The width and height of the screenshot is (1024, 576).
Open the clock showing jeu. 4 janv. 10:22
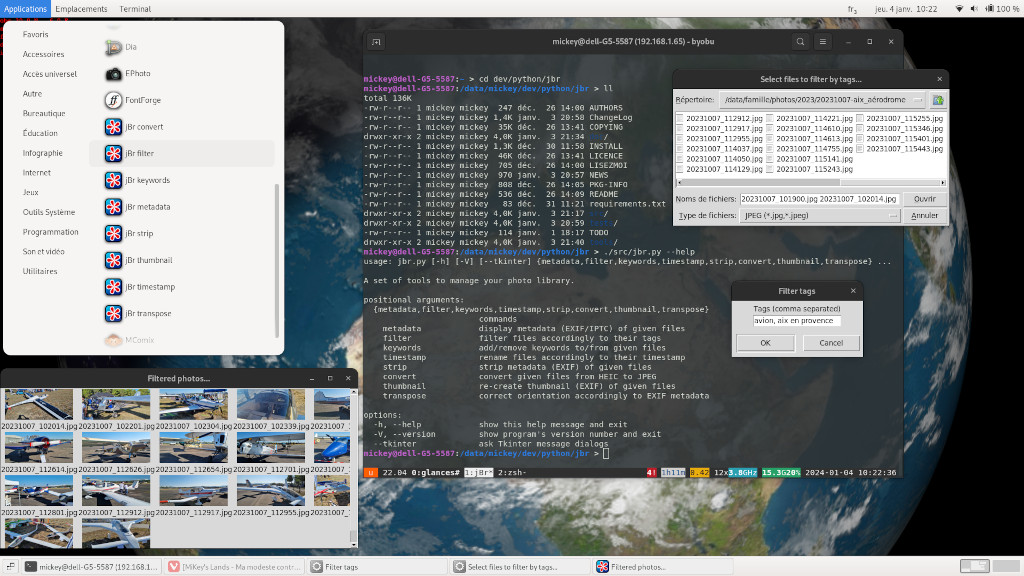[x=906, y=8]
